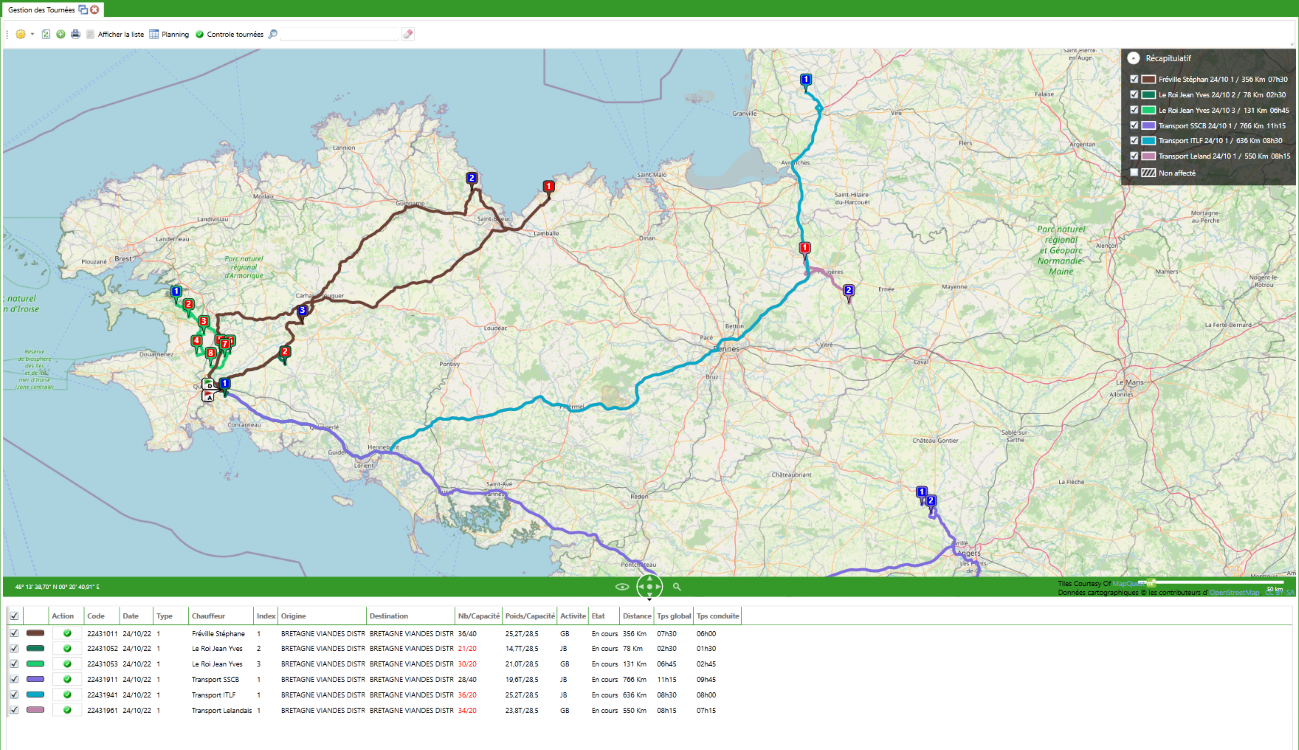Uncheck Transport Leland legend checkbox
The image size is (1299, 750).
[1133, 156]
